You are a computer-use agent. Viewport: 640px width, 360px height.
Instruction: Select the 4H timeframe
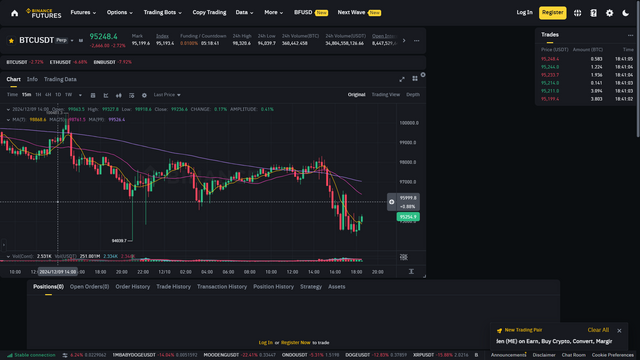coord(48,95)
